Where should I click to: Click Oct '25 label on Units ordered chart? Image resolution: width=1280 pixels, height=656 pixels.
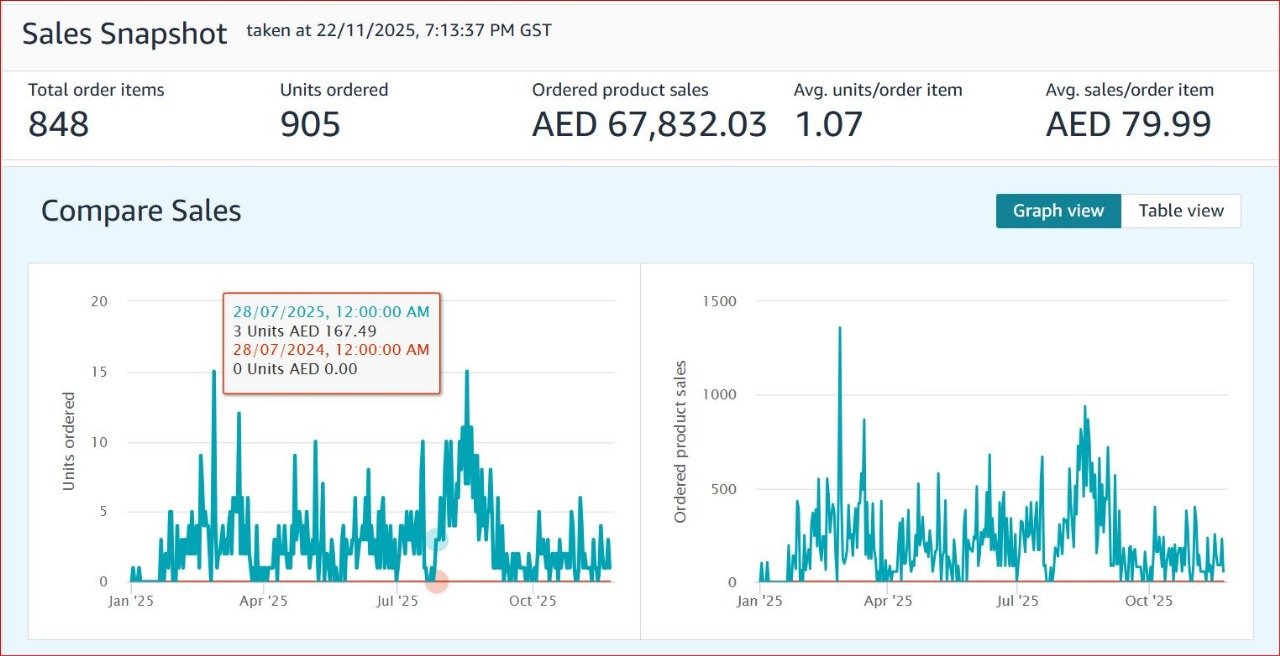pyautogui.click(x=532, y=602)
